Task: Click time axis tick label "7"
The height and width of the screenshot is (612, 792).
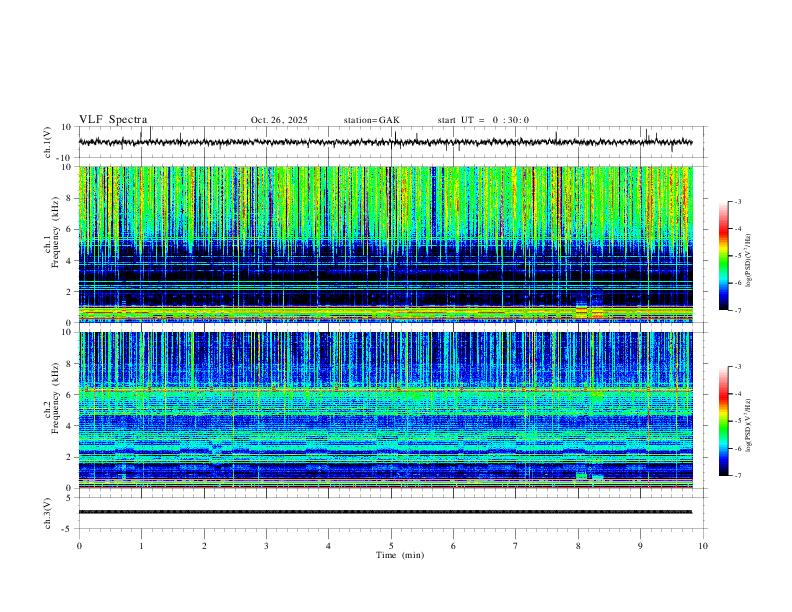Action: tap(516, 546)
